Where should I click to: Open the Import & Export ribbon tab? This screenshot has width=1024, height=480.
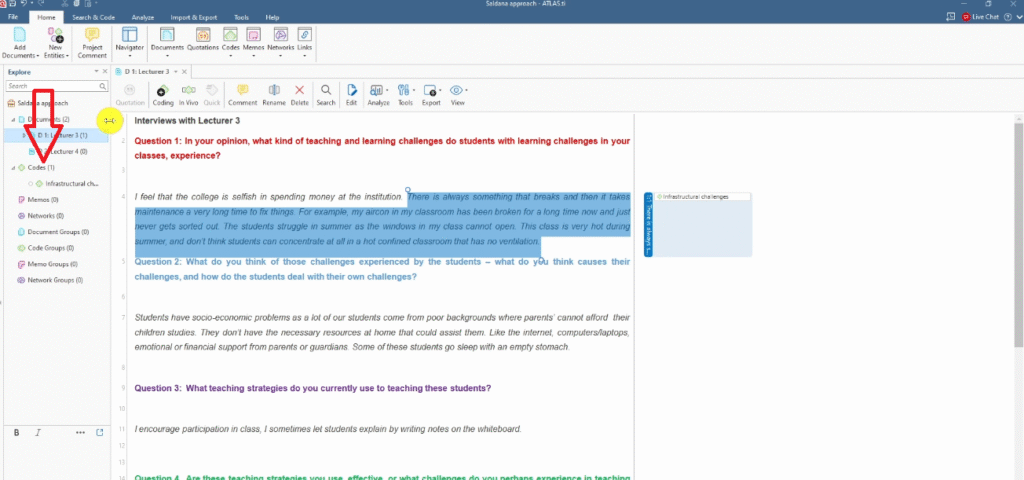[x=196, y=17]
